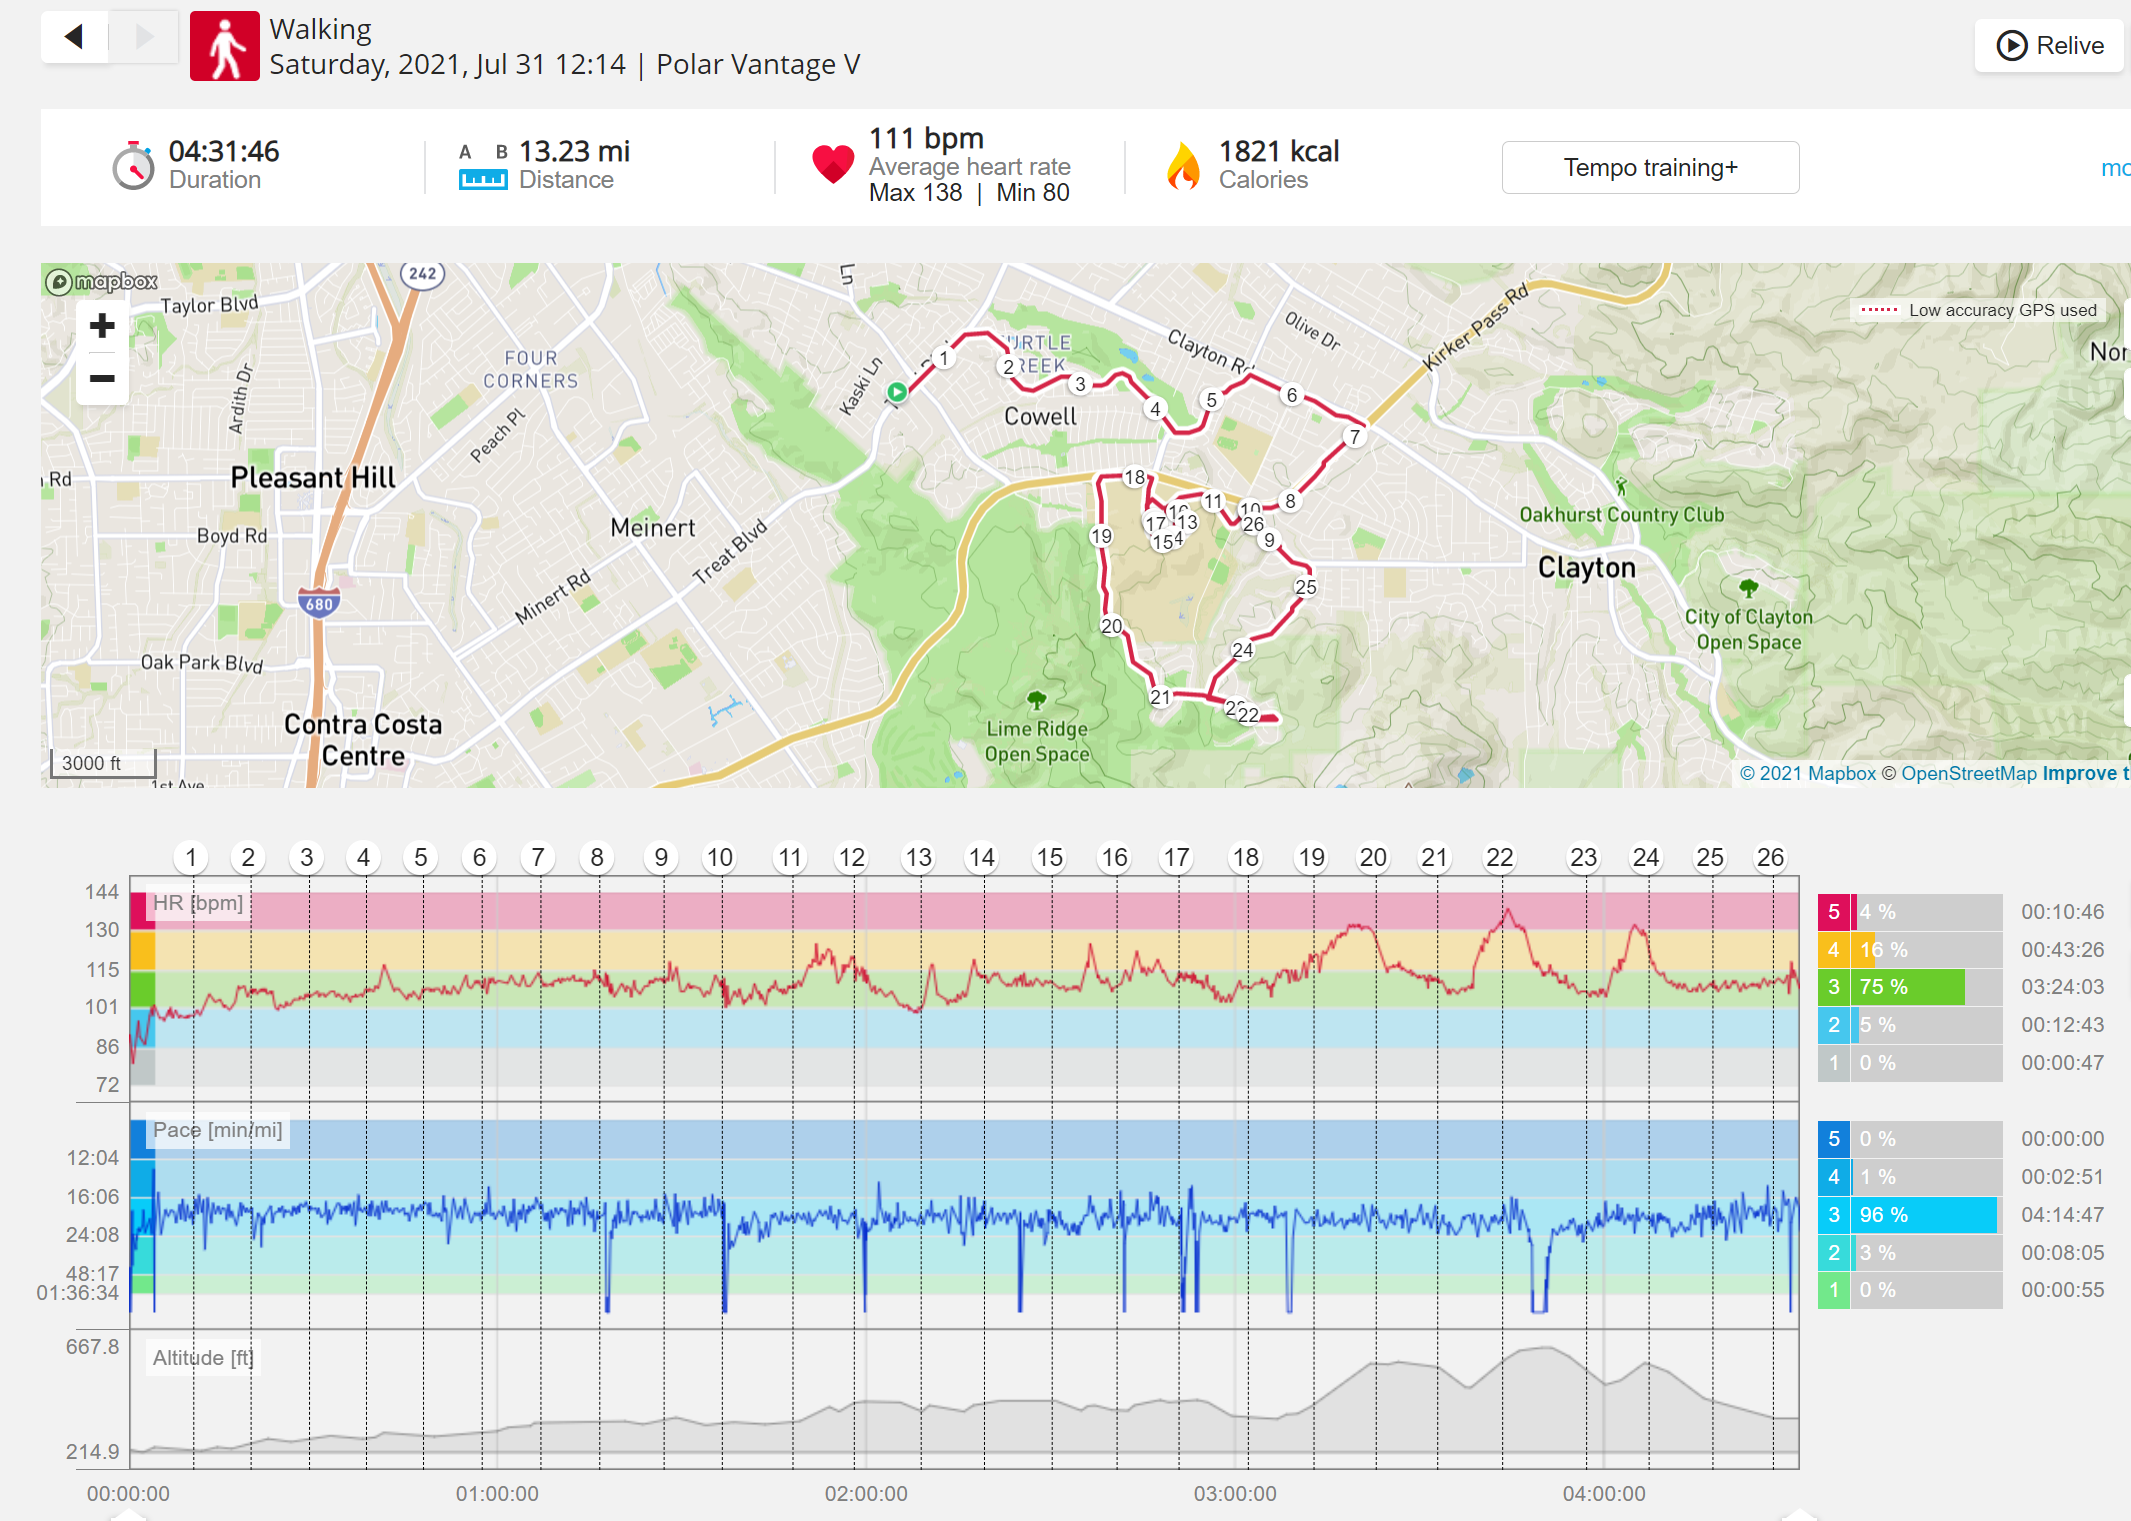Image resolution: width=2131 pixels, height=1521 pixels.
Task: Click the Mapbox logo on the map
Action: coord(101,282)
